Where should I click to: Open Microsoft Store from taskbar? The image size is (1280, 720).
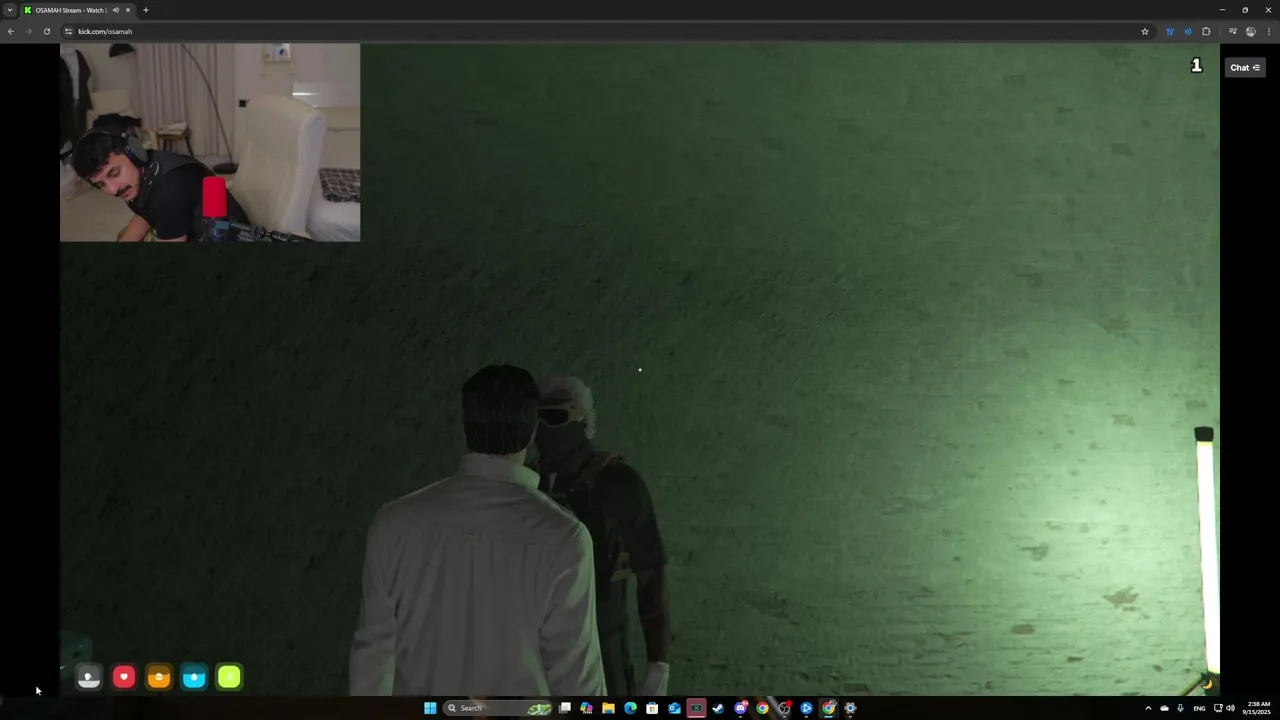652,708
